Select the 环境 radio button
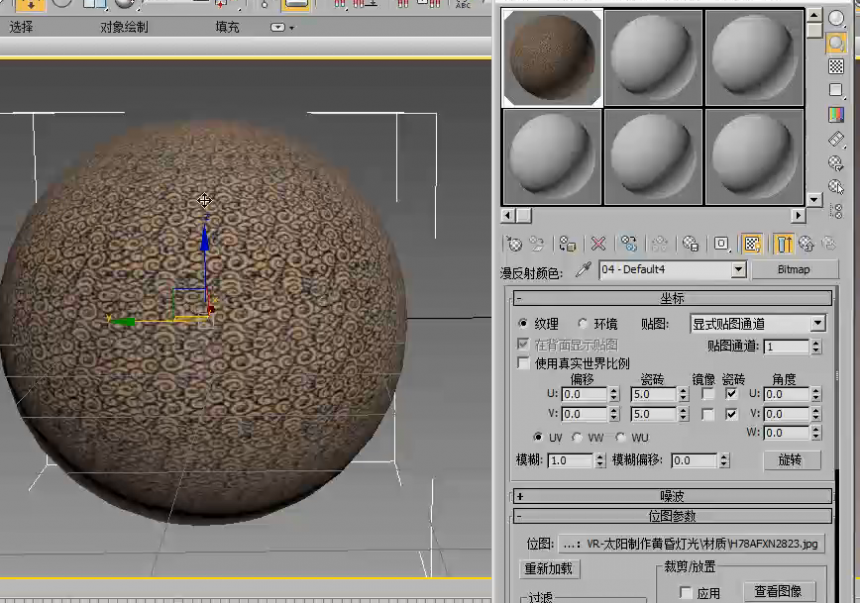The image size is (860, 603). 582,324
